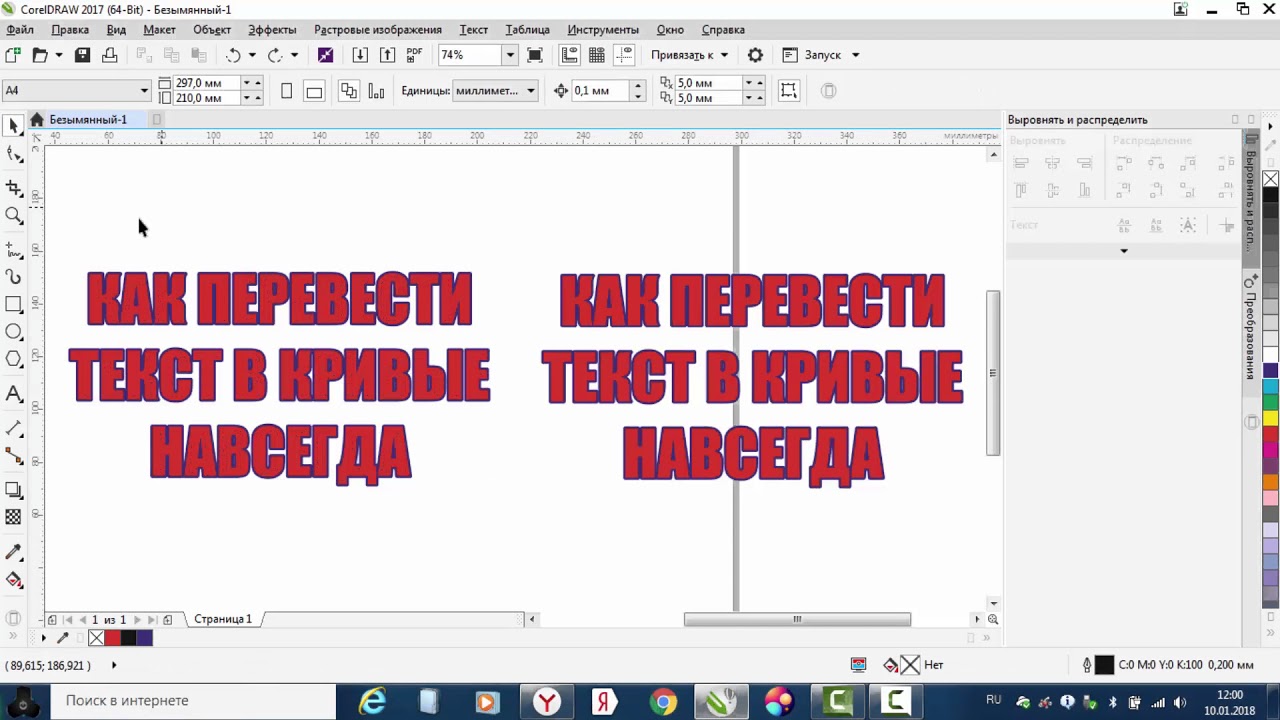Select the Parallel Dimension tool
This screenshot has width=1280, height=720.
pos(14,428)
